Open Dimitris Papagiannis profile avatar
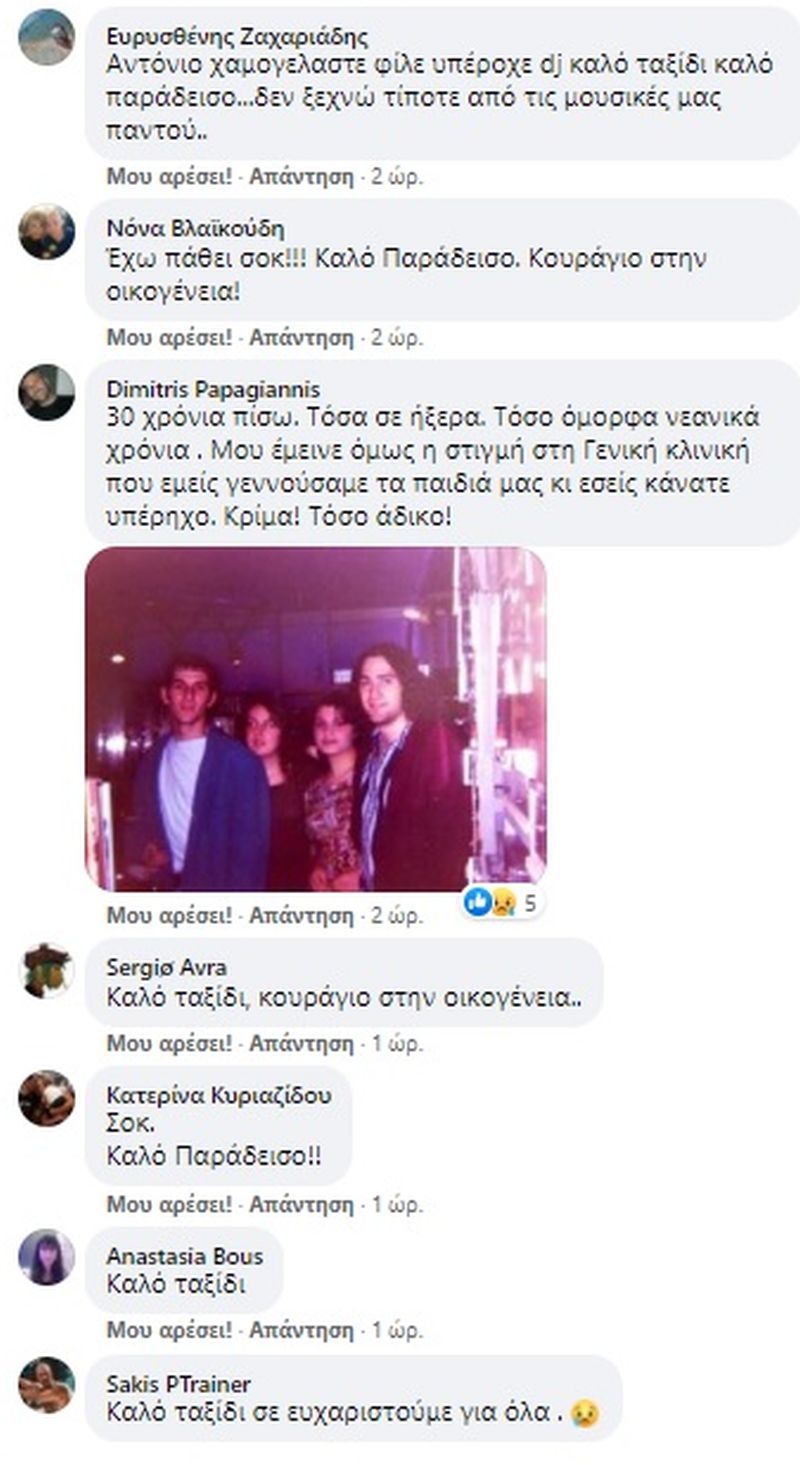This screenshot has height=1465, width=800. (x=46, y=392)
